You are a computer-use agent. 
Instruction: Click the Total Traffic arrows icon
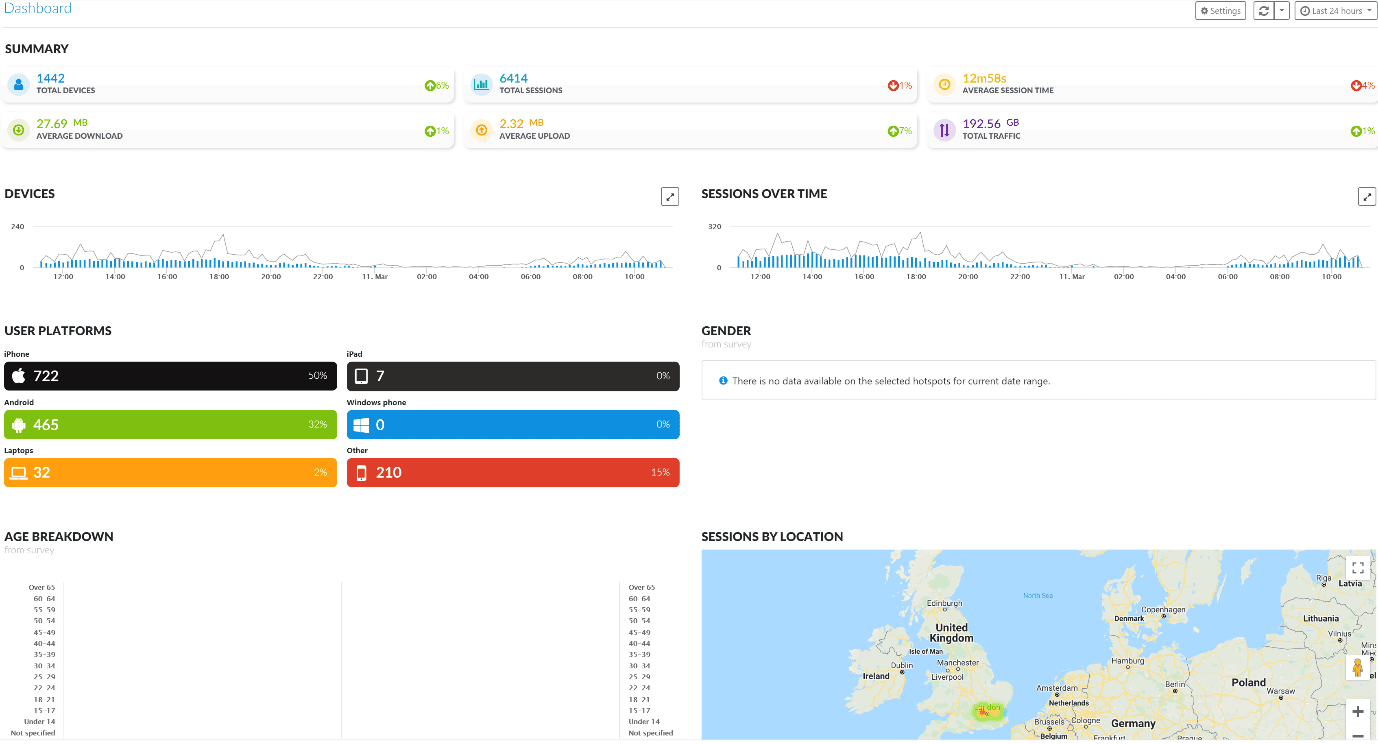944,130
